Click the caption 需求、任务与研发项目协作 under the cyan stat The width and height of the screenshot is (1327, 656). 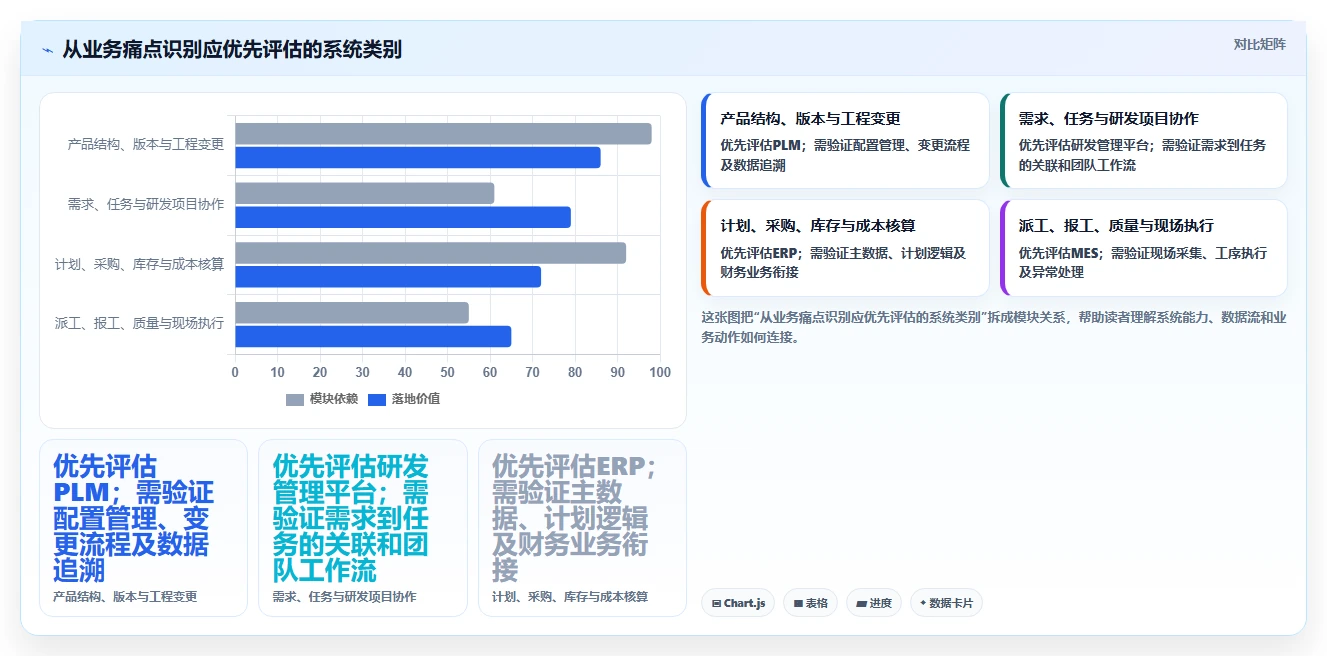pos(344,597)
